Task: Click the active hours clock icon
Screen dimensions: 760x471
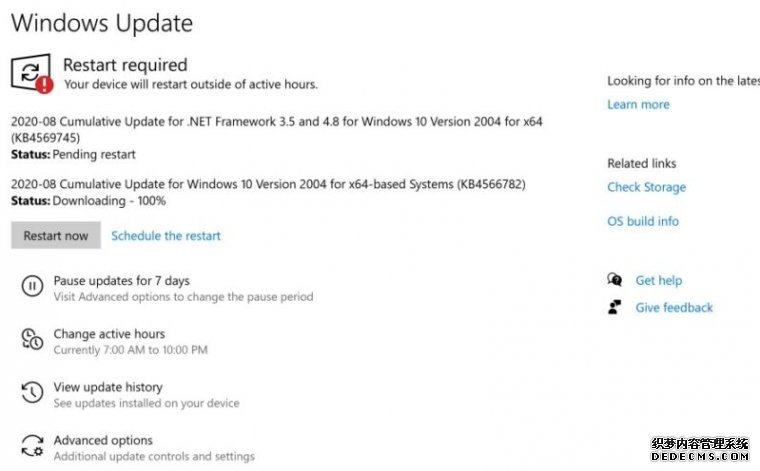Action: point(32,339)
